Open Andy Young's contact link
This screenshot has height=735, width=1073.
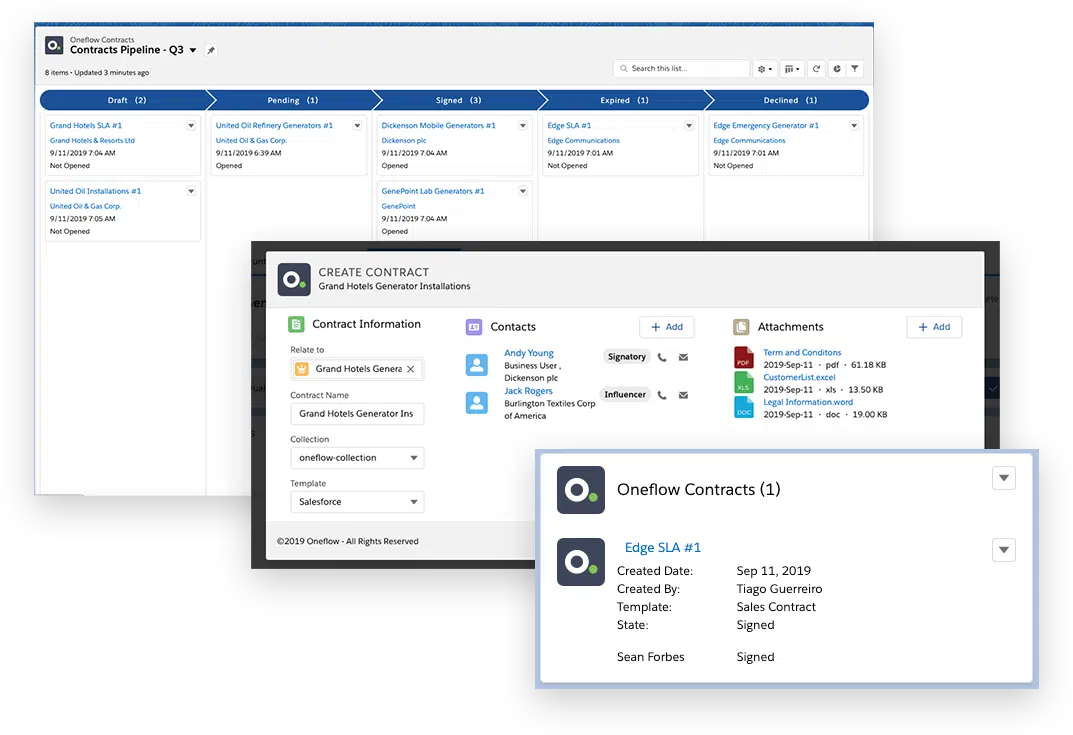click(529, 353)
